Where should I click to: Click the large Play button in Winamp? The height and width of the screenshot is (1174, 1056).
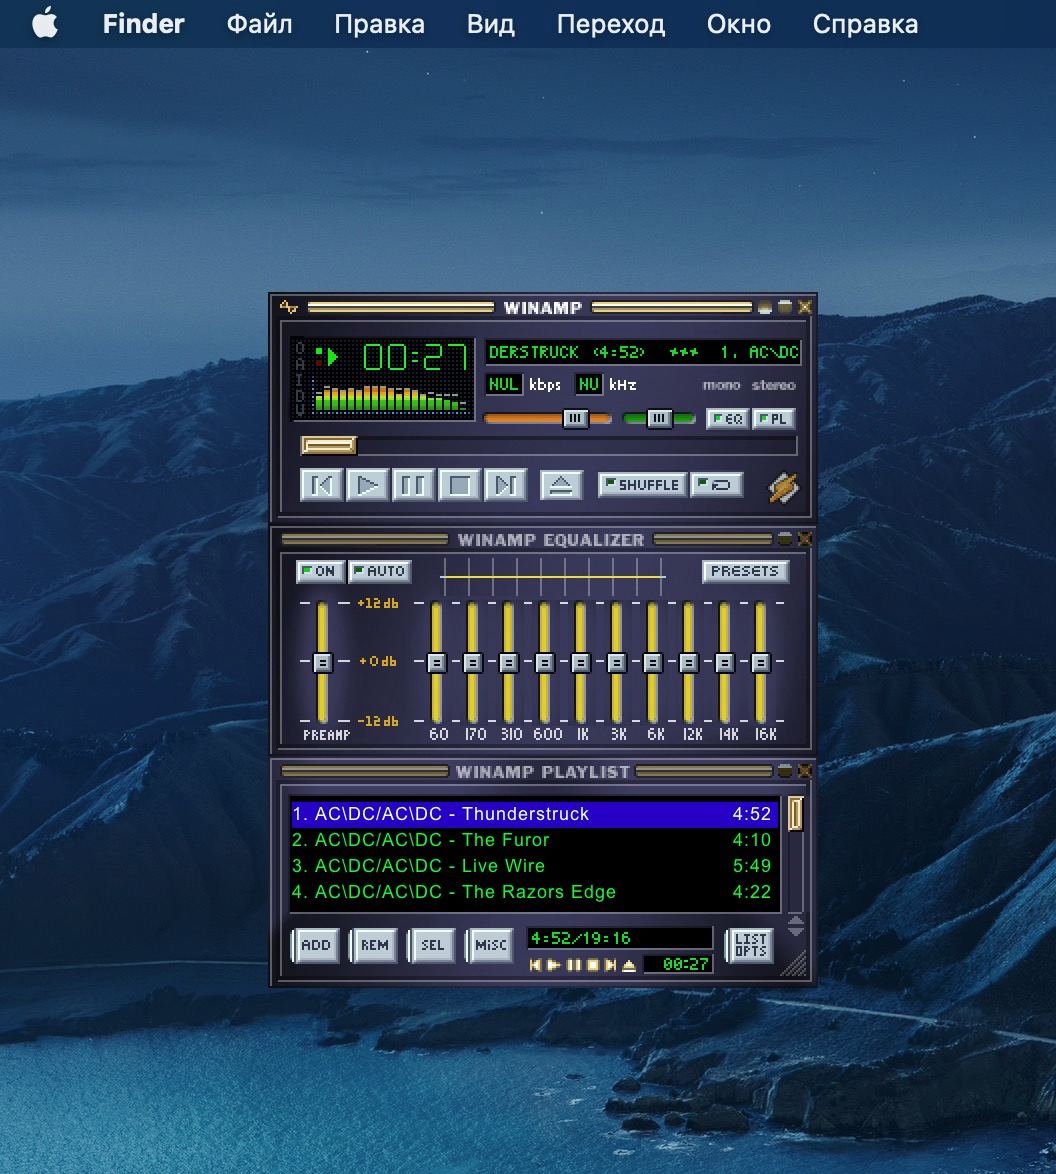click(x=367, y=485)
